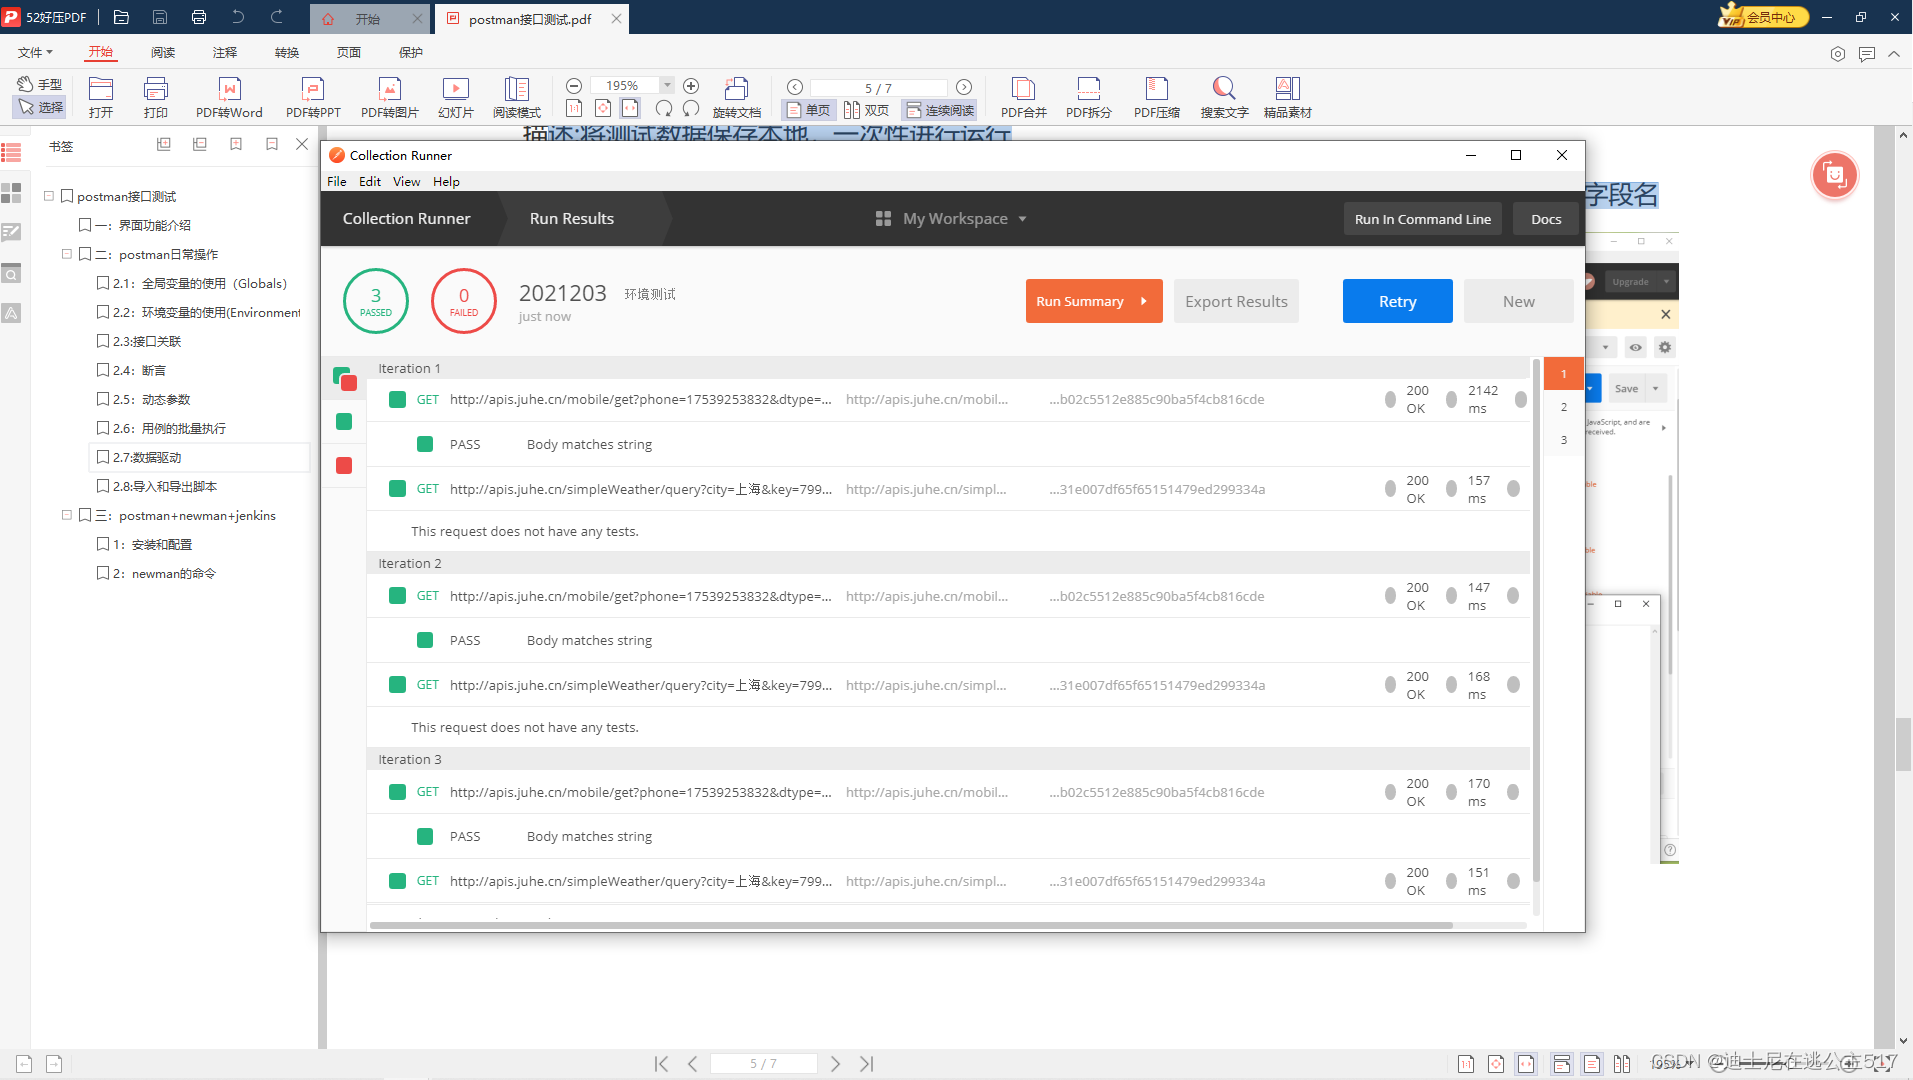The width and height of the screenshot is (1913, 1080).
Task: Collapse the 二: postman日常操作 bookmark node
Action: (x=67, y=254)
